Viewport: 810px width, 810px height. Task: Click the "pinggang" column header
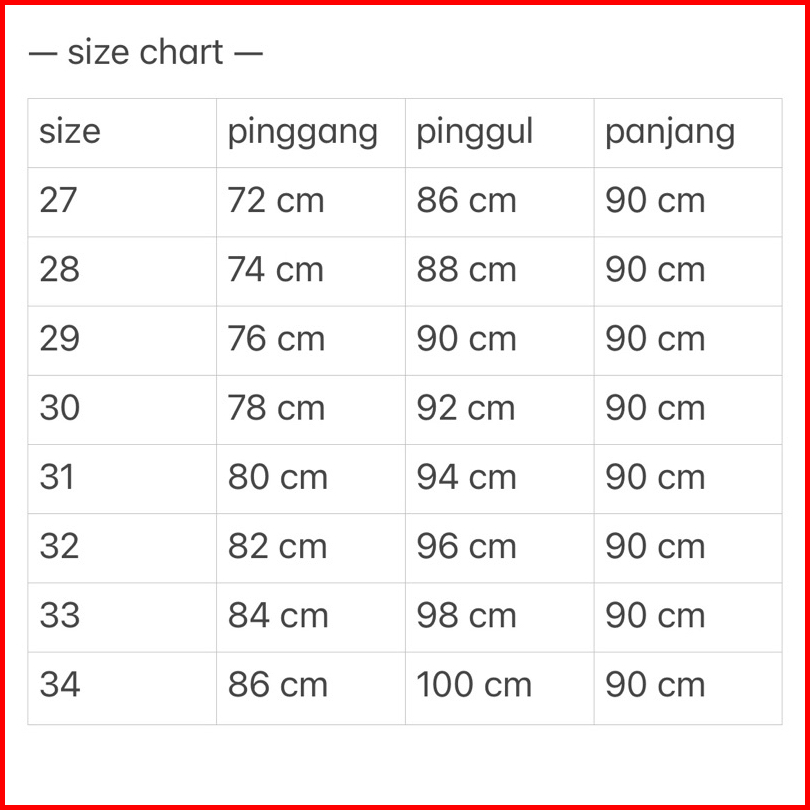(x=303, y=132)
